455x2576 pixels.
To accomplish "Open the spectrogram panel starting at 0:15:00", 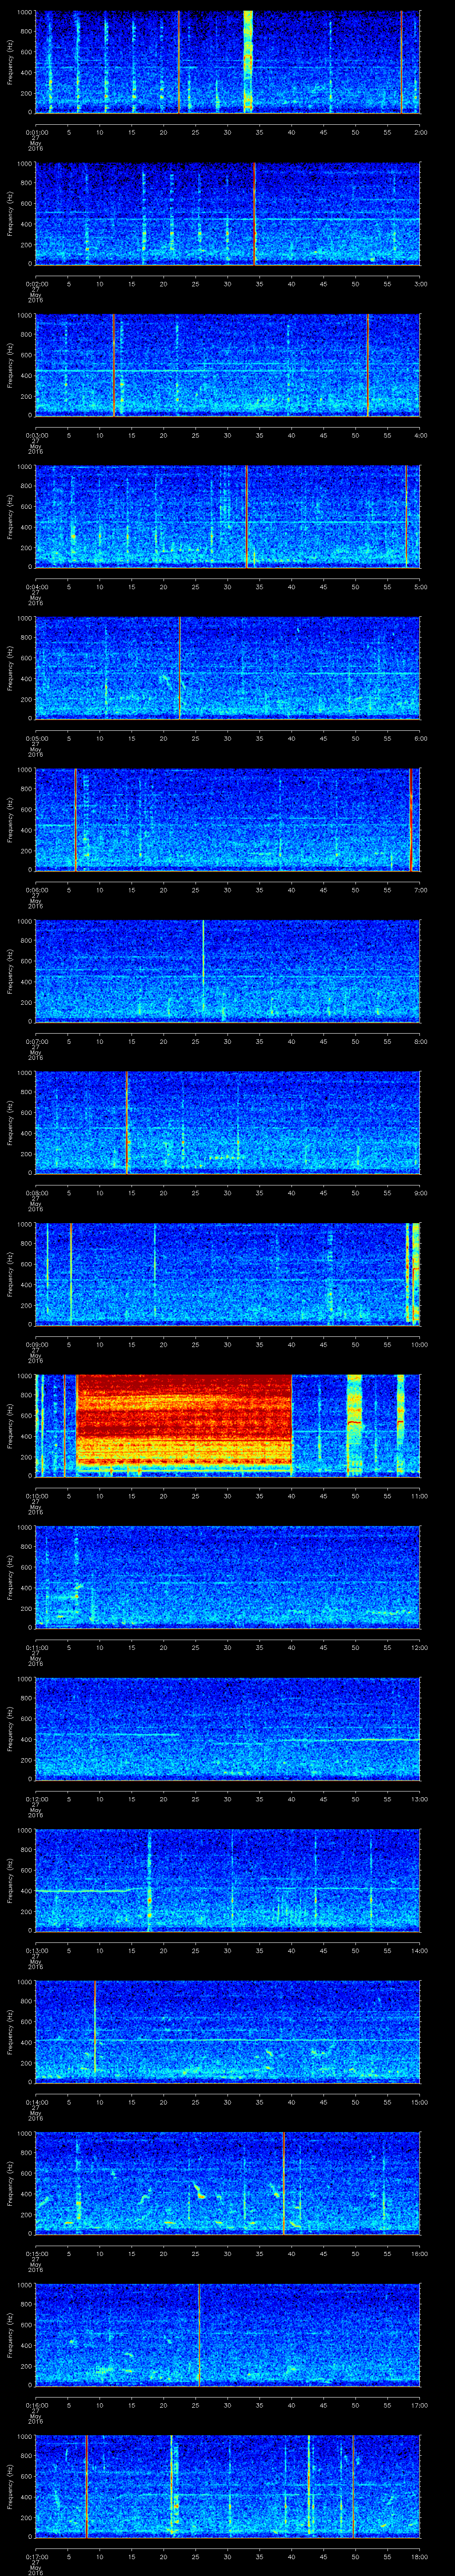I will pos(228,2183).
